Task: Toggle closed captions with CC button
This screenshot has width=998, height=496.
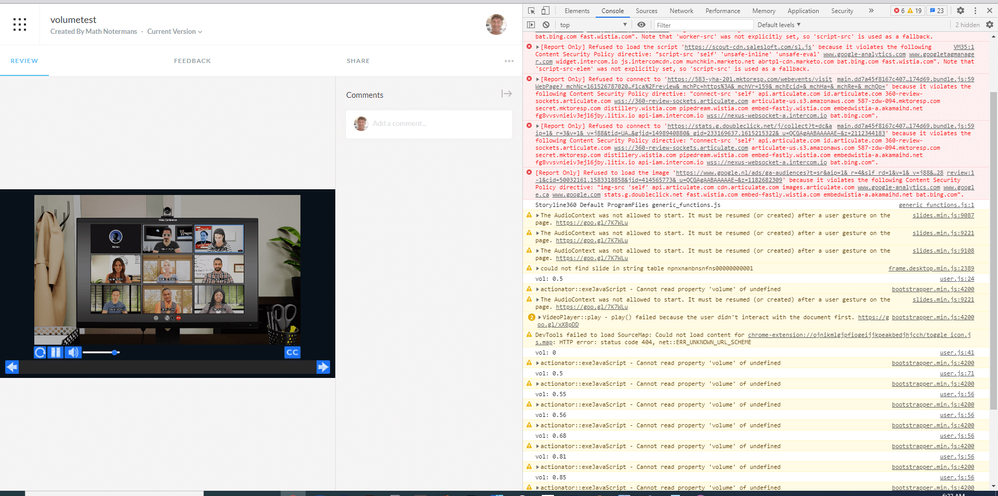Action: click(x=292, y=352)
